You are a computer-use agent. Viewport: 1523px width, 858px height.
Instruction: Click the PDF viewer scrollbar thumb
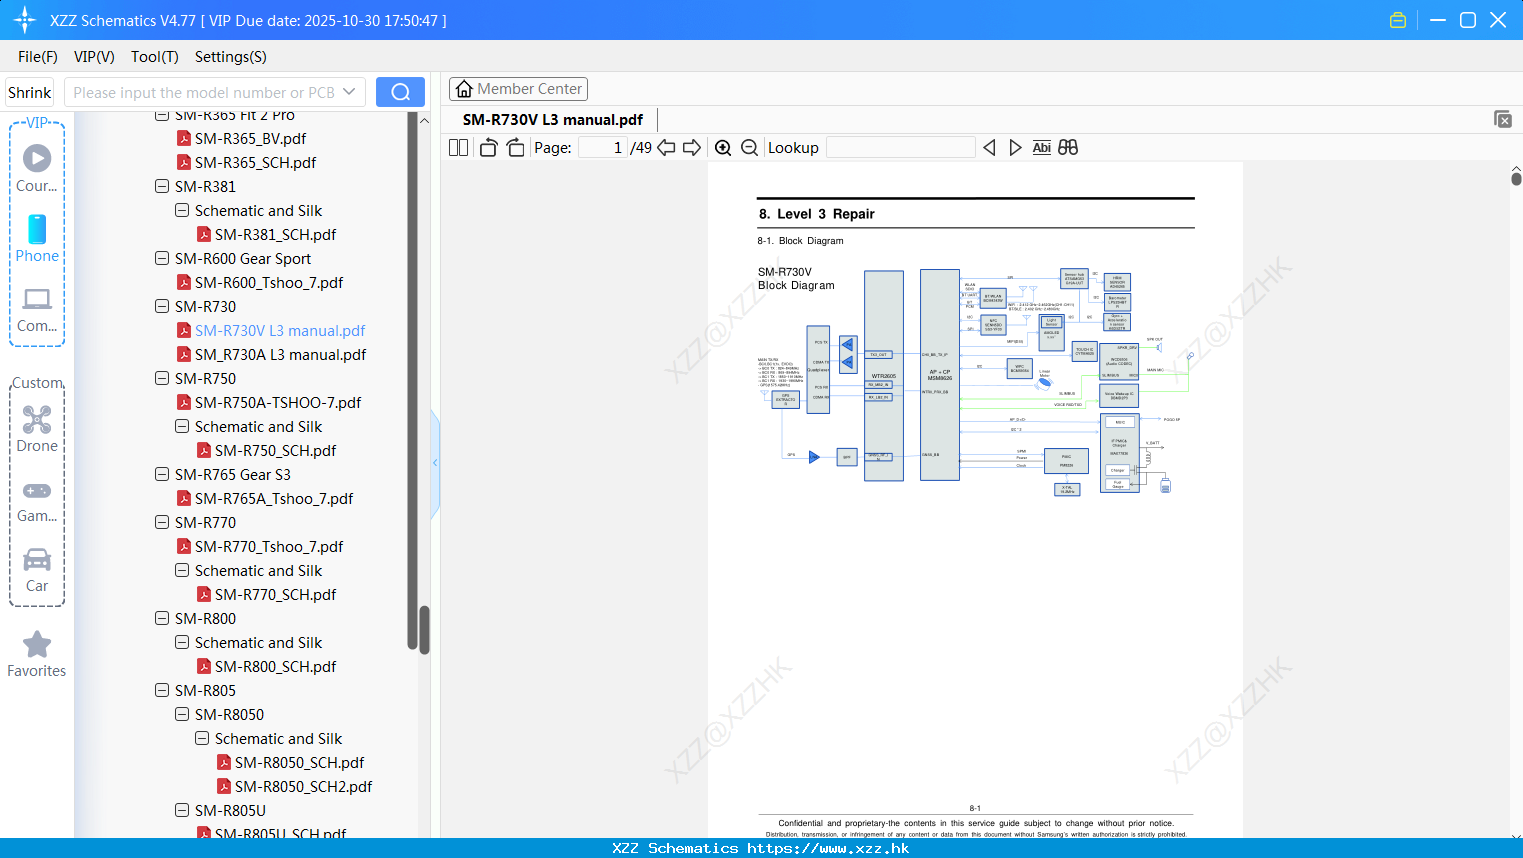point(1516,178)
